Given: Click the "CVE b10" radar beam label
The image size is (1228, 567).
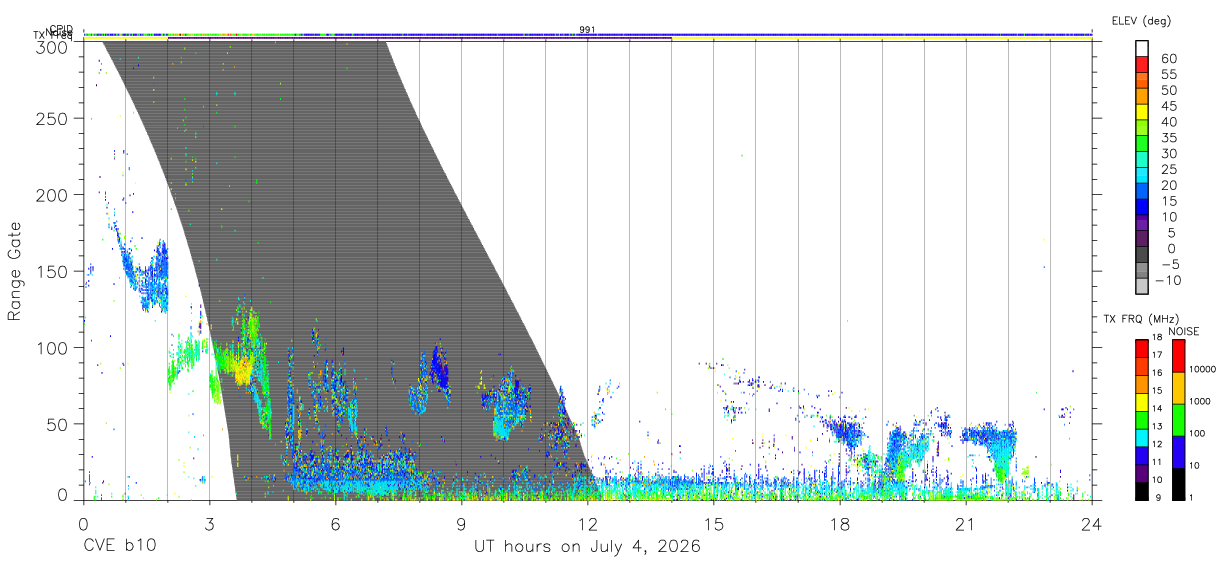Looking at the screenshot, I should (119, 547).
